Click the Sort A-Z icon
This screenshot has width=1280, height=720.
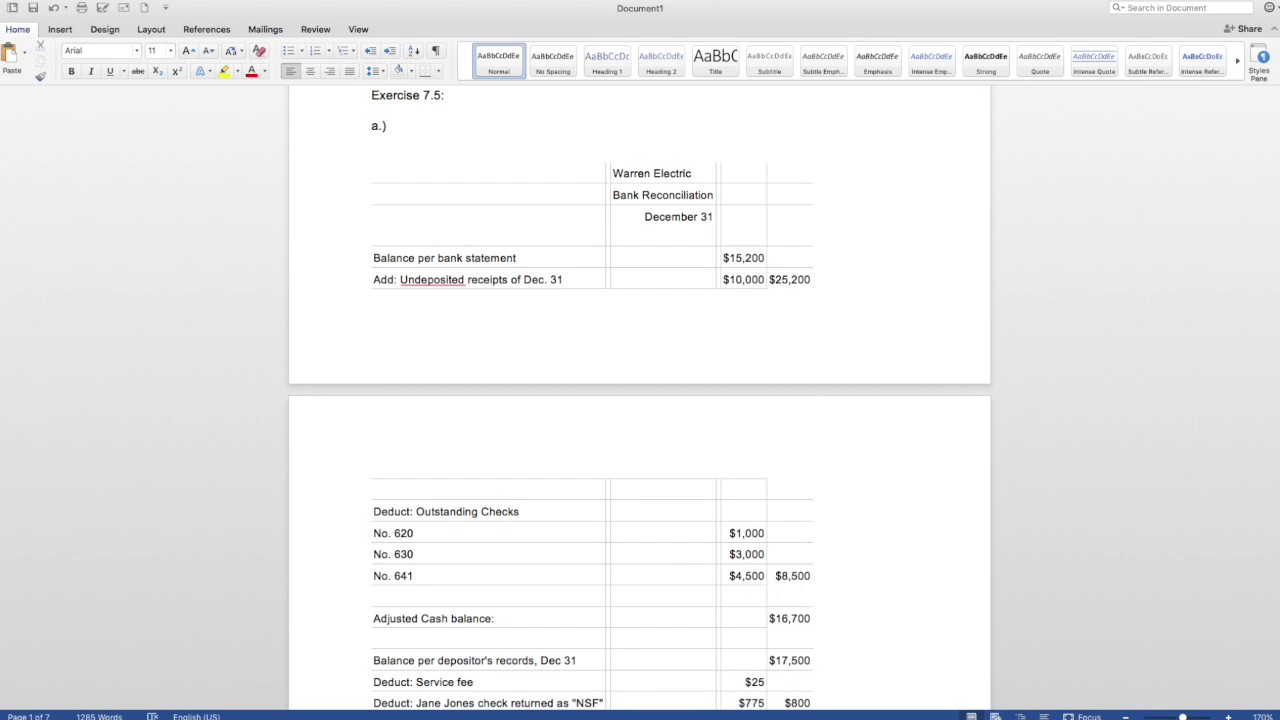tap(415, 51)
